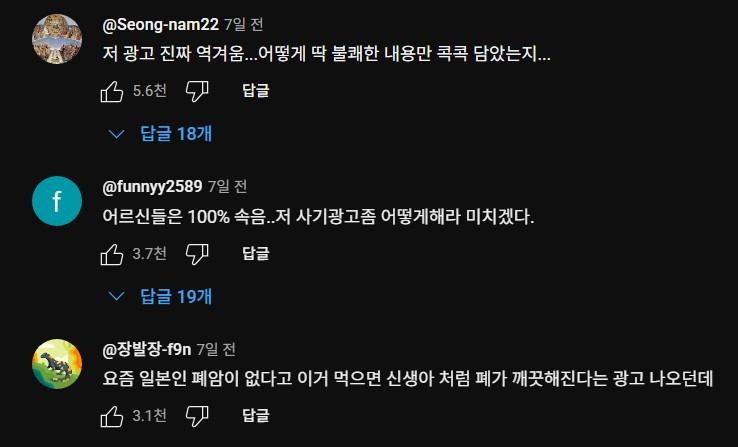
Task: Dislike the comment by @funnyy2589
Action: (197, 254)
